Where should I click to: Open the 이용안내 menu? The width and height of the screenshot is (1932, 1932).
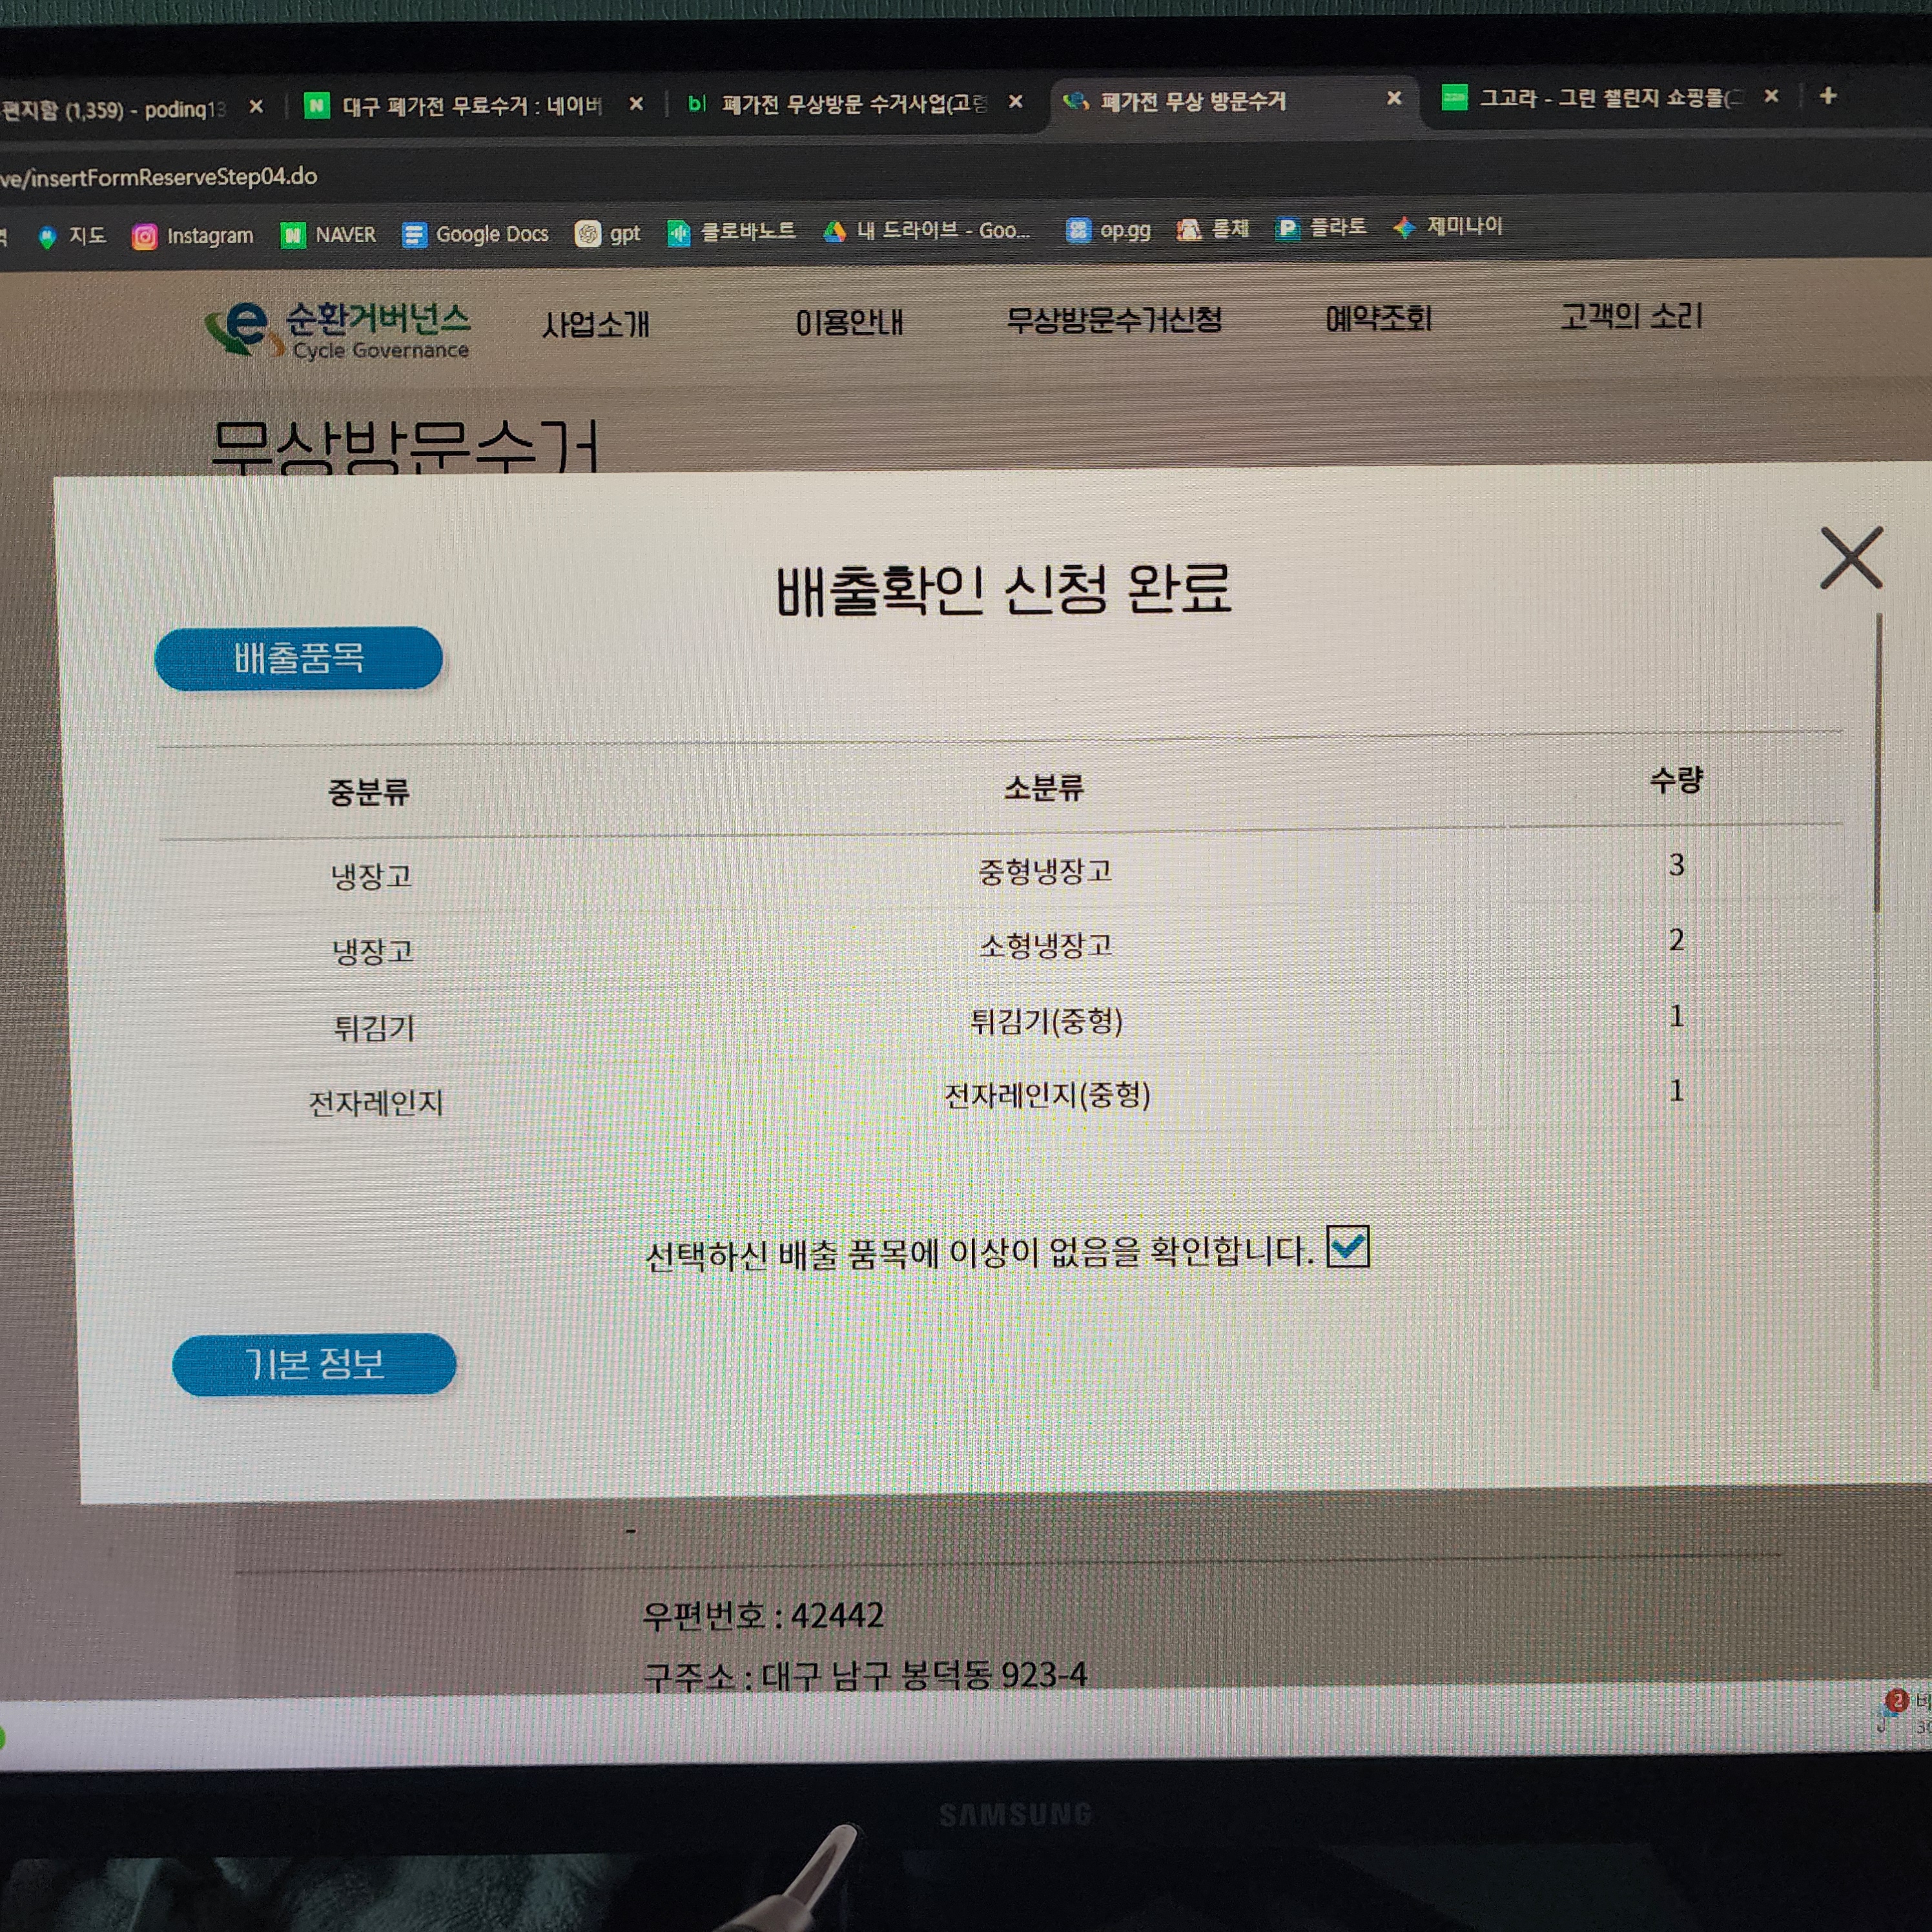pos(849,322)
